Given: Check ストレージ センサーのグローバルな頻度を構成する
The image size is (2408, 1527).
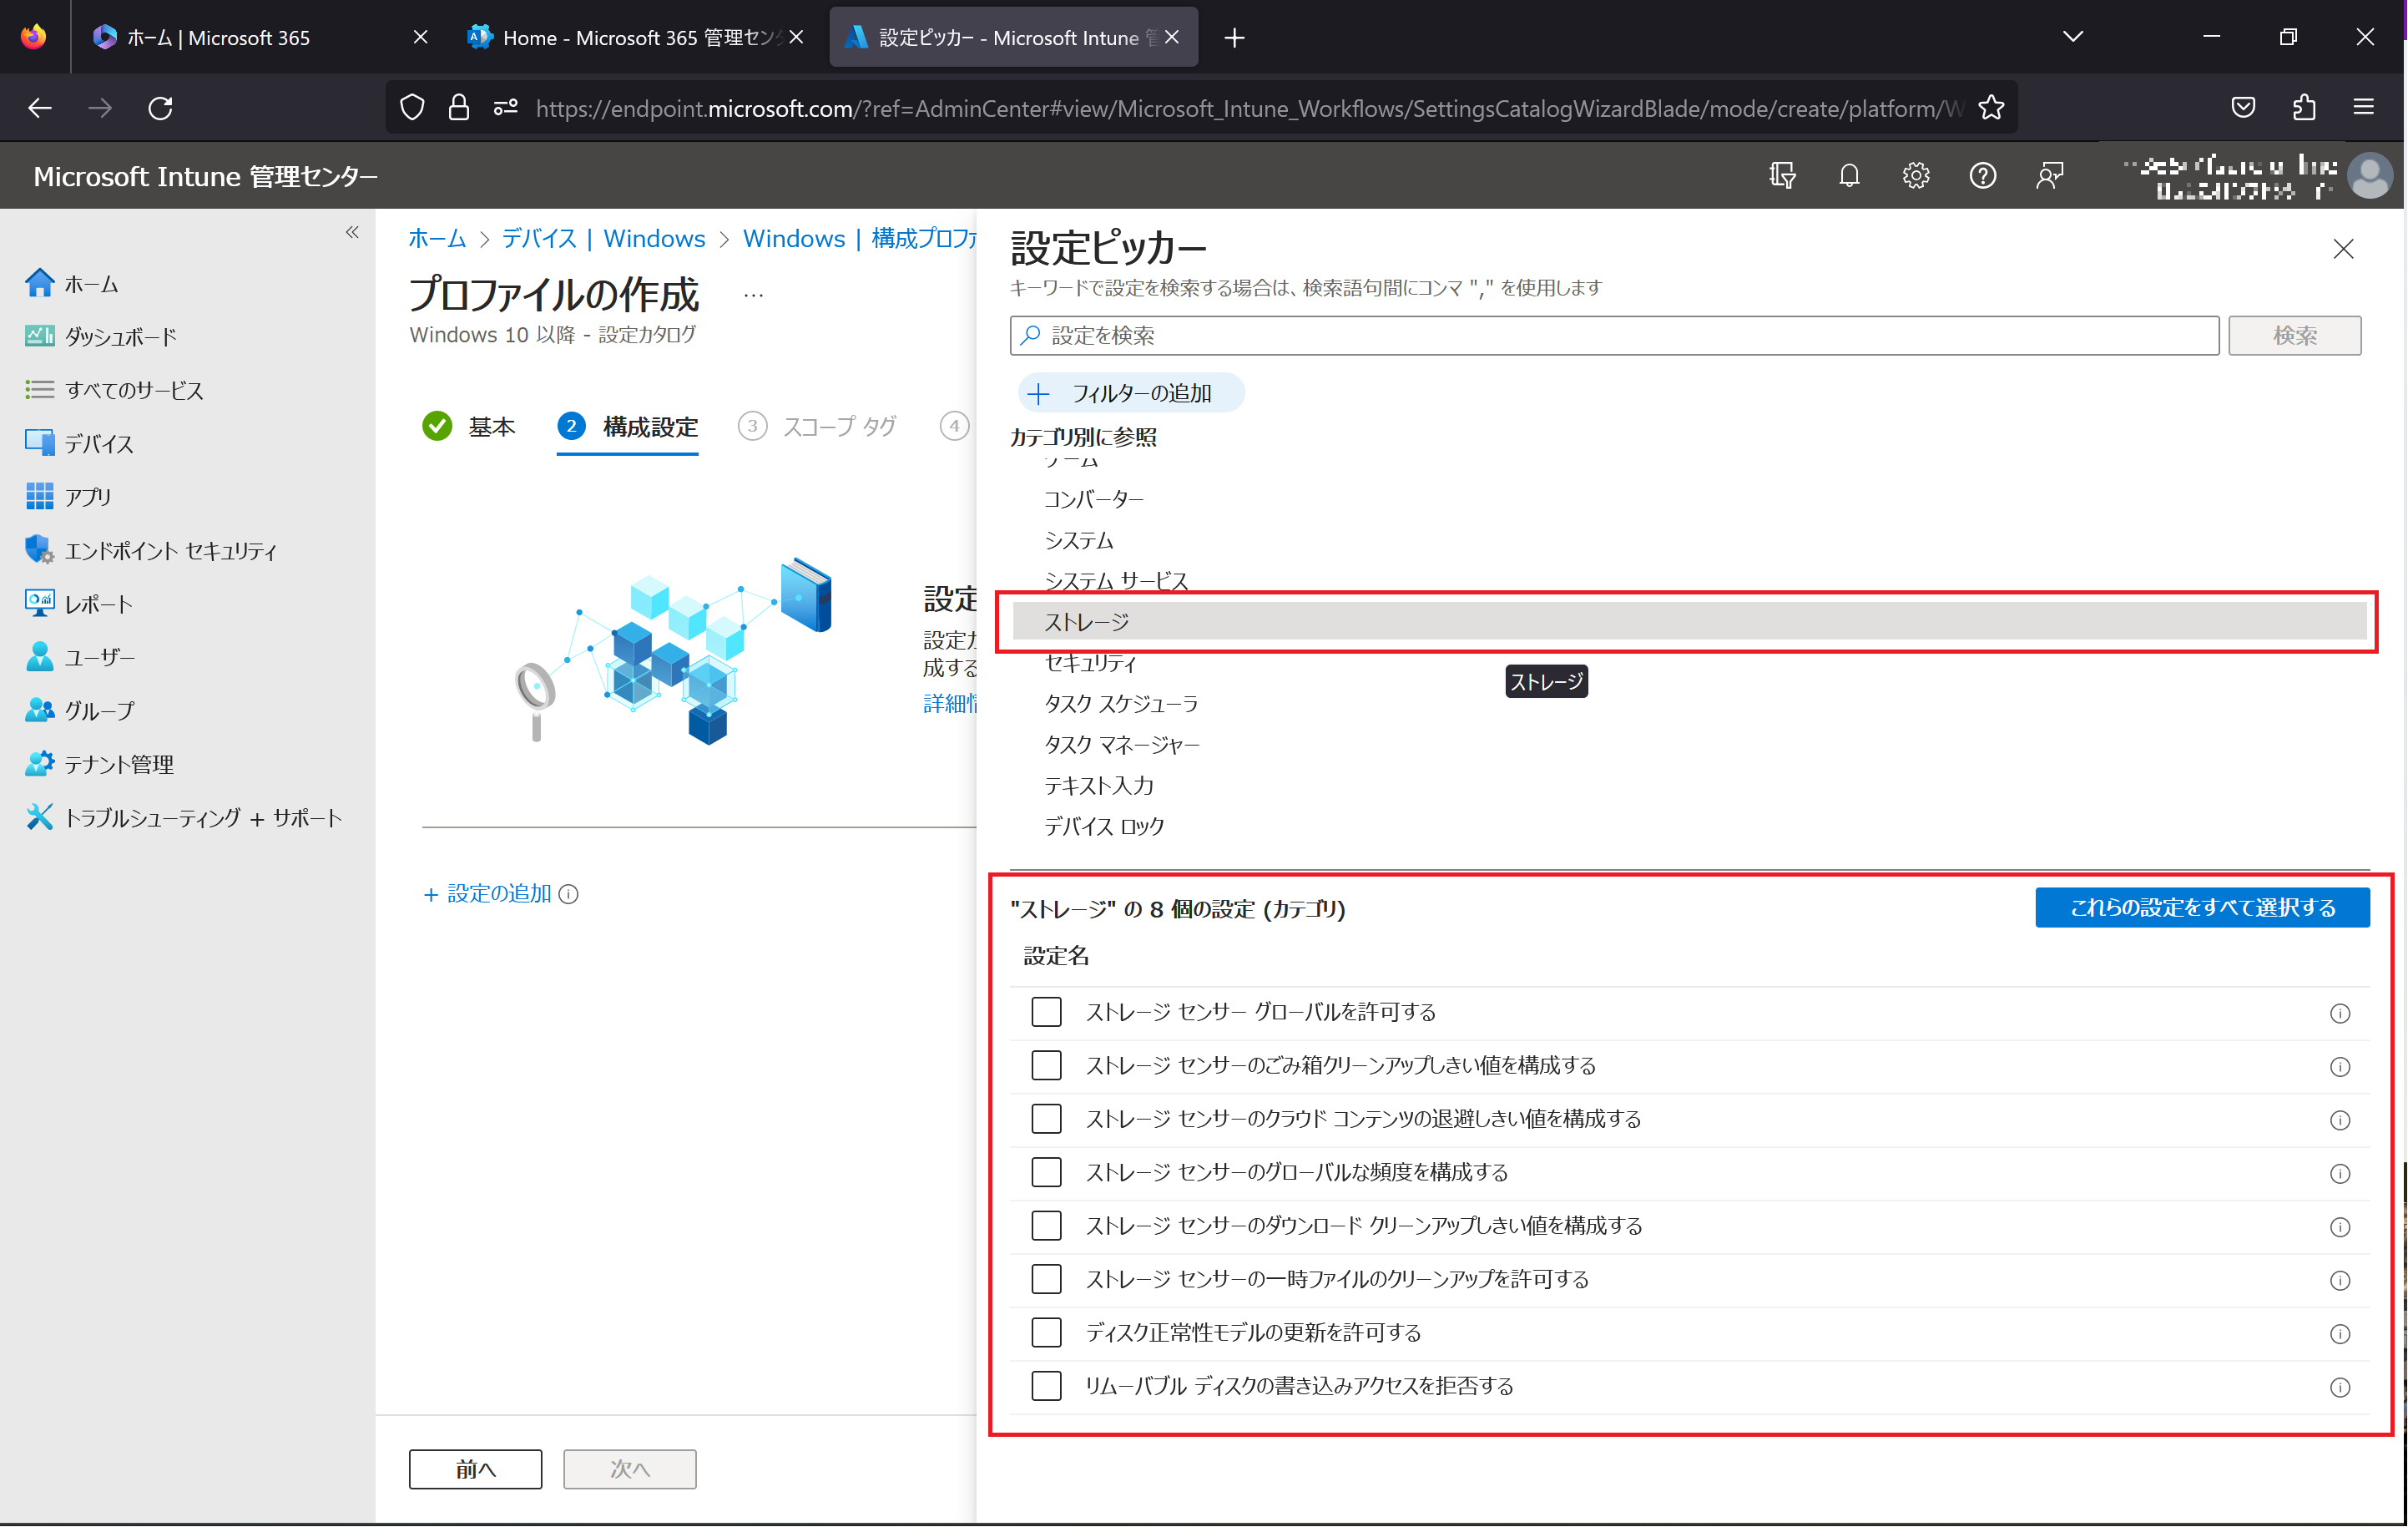Looking at the screenshot, I should tap(1046, 1172).
